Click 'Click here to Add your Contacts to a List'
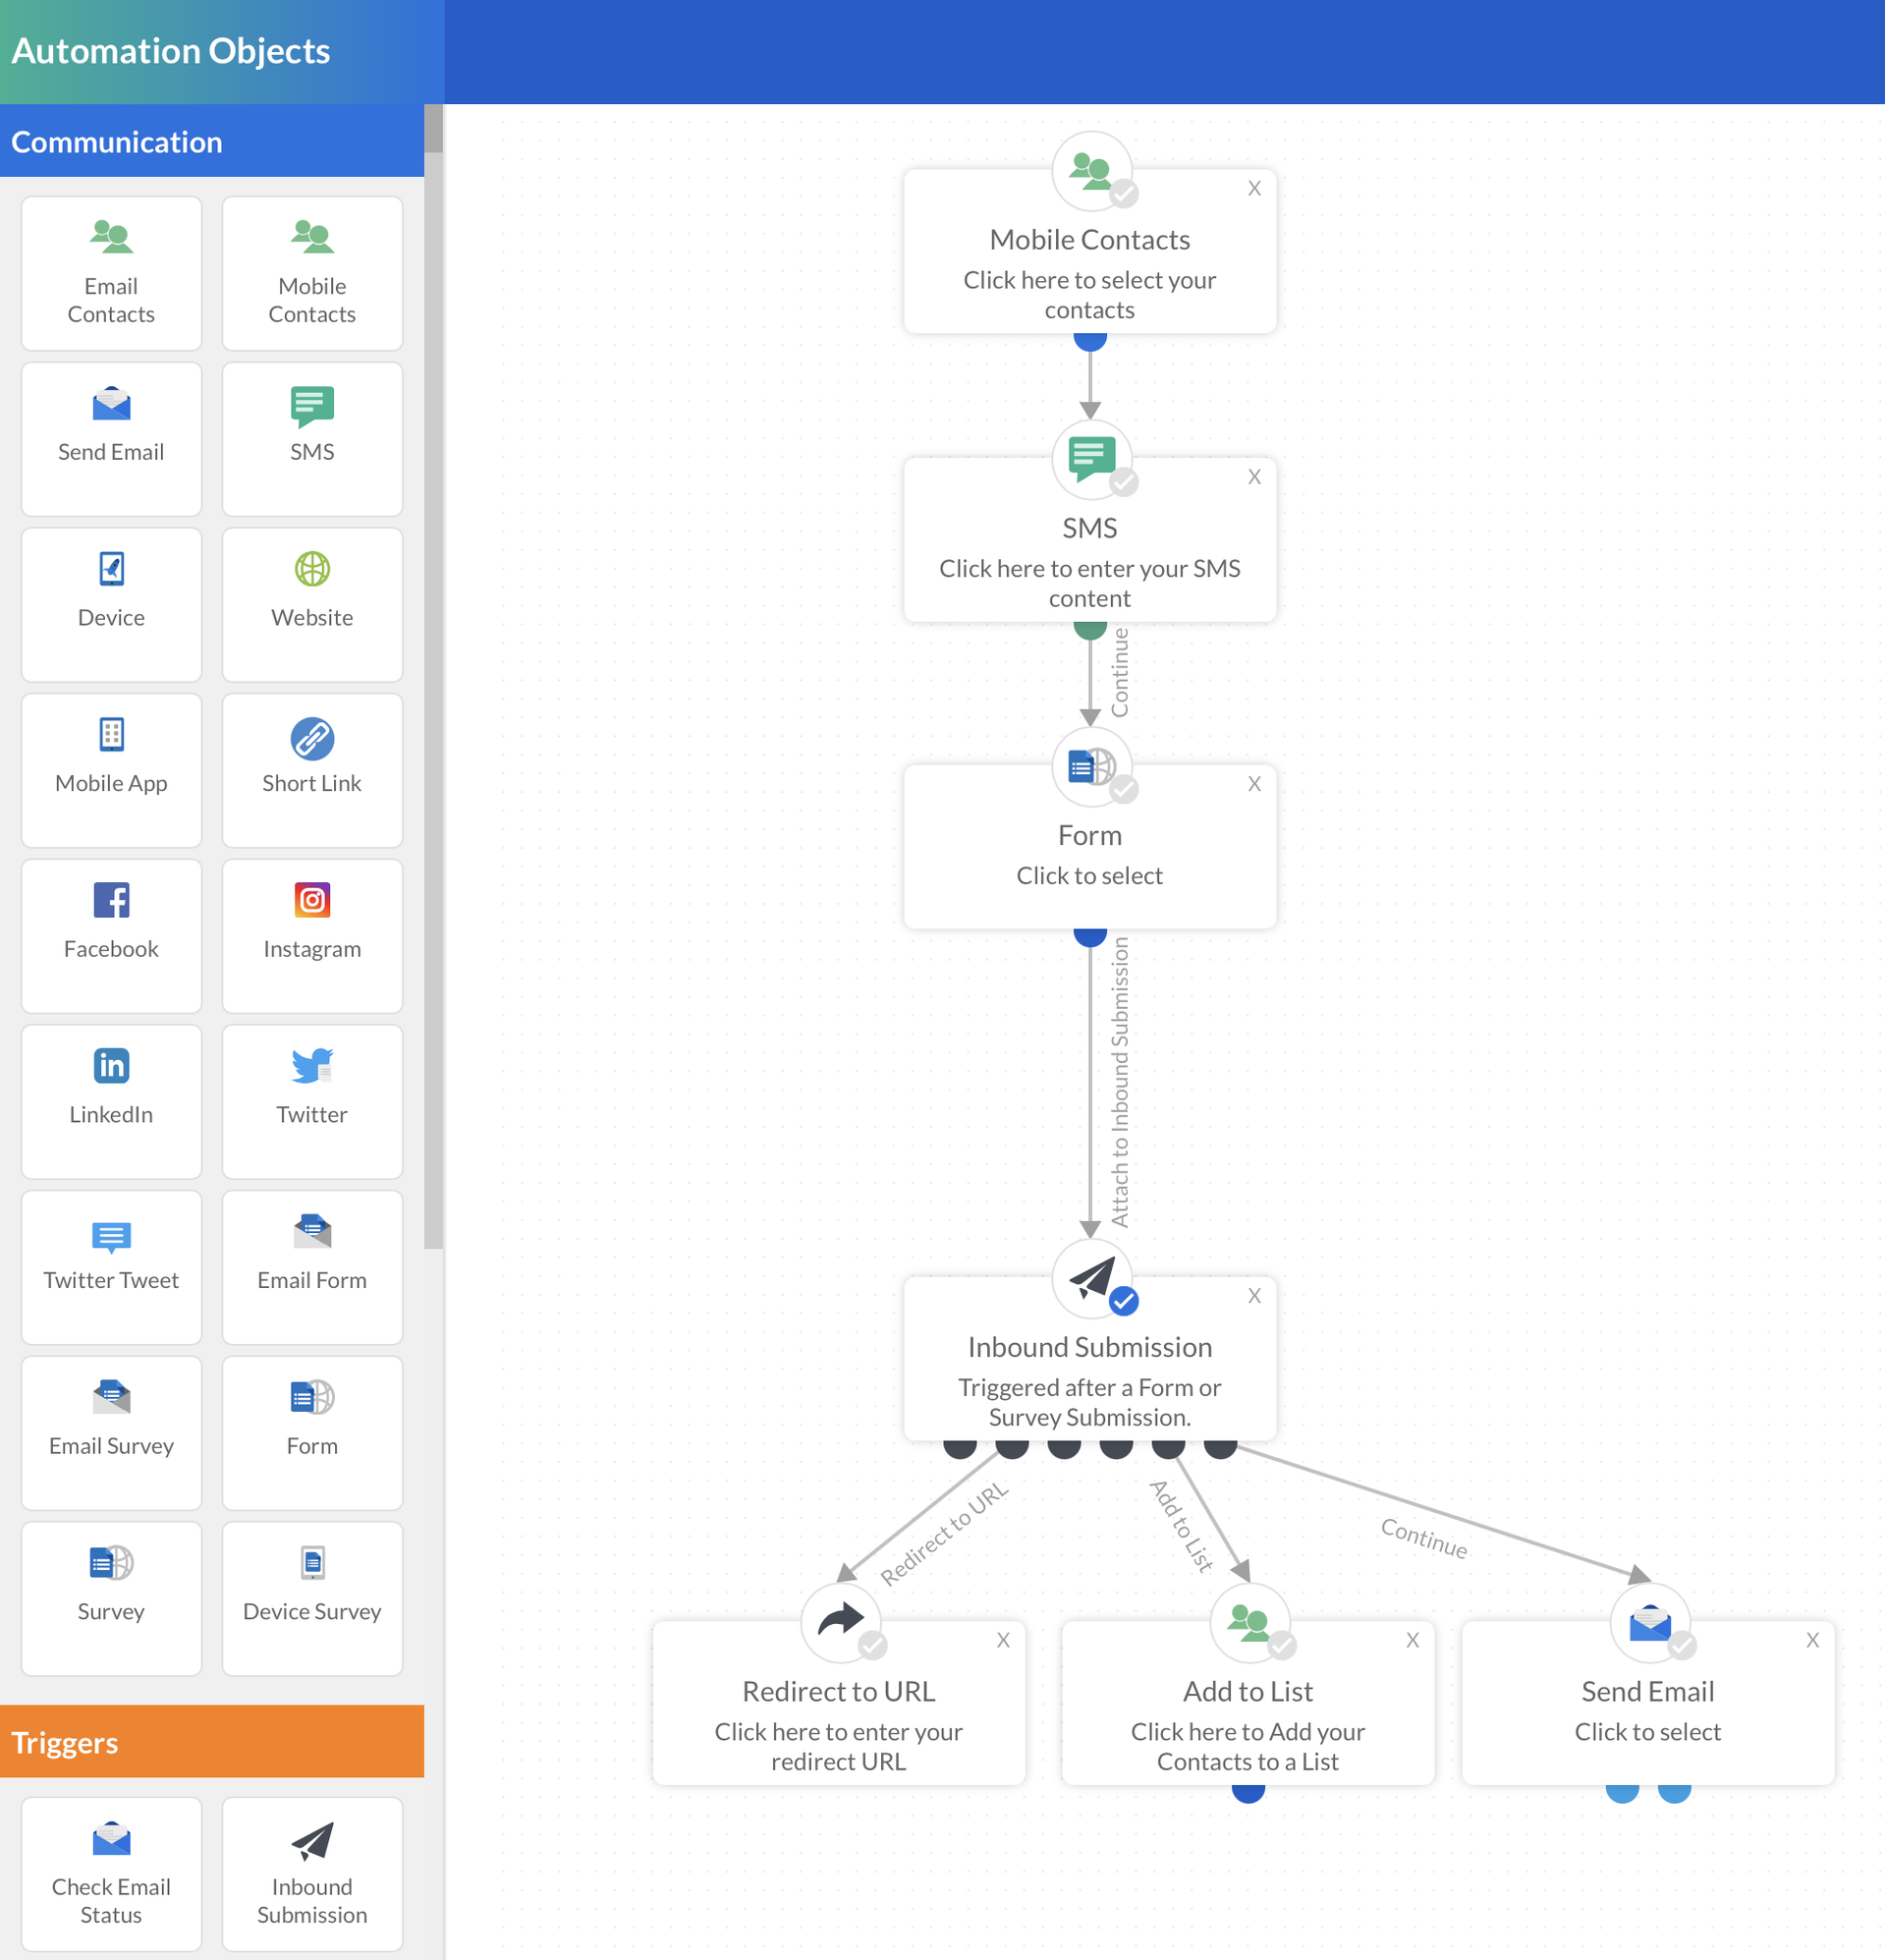 point(1247,1746)
